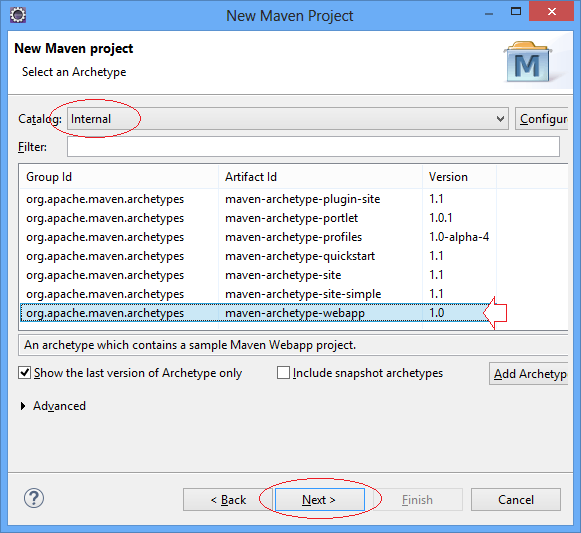Viewport: 581px width, 533px height.
Task: Open the Catalog dropdown arrow
Action: [500, 119]
